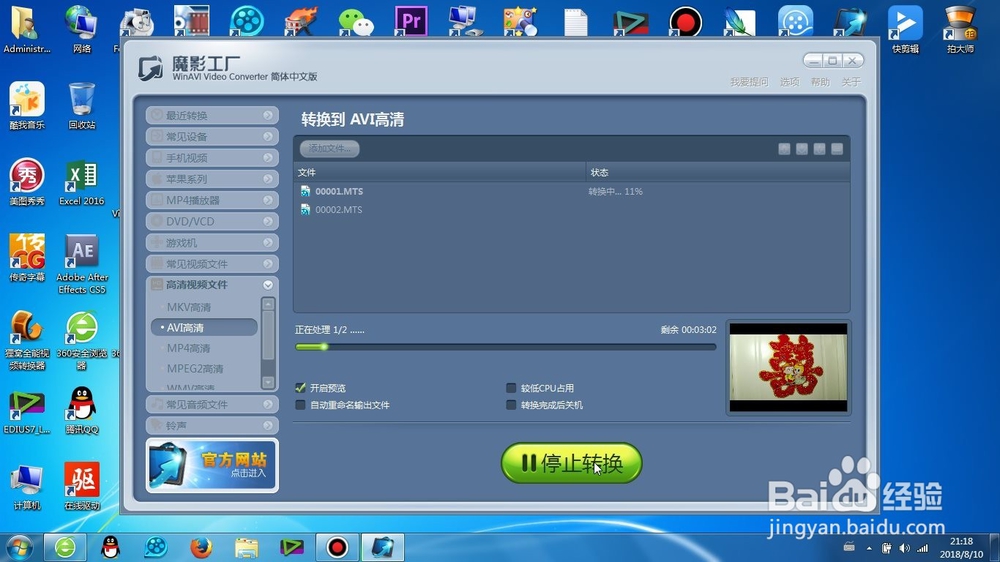The width and height of the screenshot is (1000, 562).
Task: Open the 计算机 desktop icon
Action: 27,487
